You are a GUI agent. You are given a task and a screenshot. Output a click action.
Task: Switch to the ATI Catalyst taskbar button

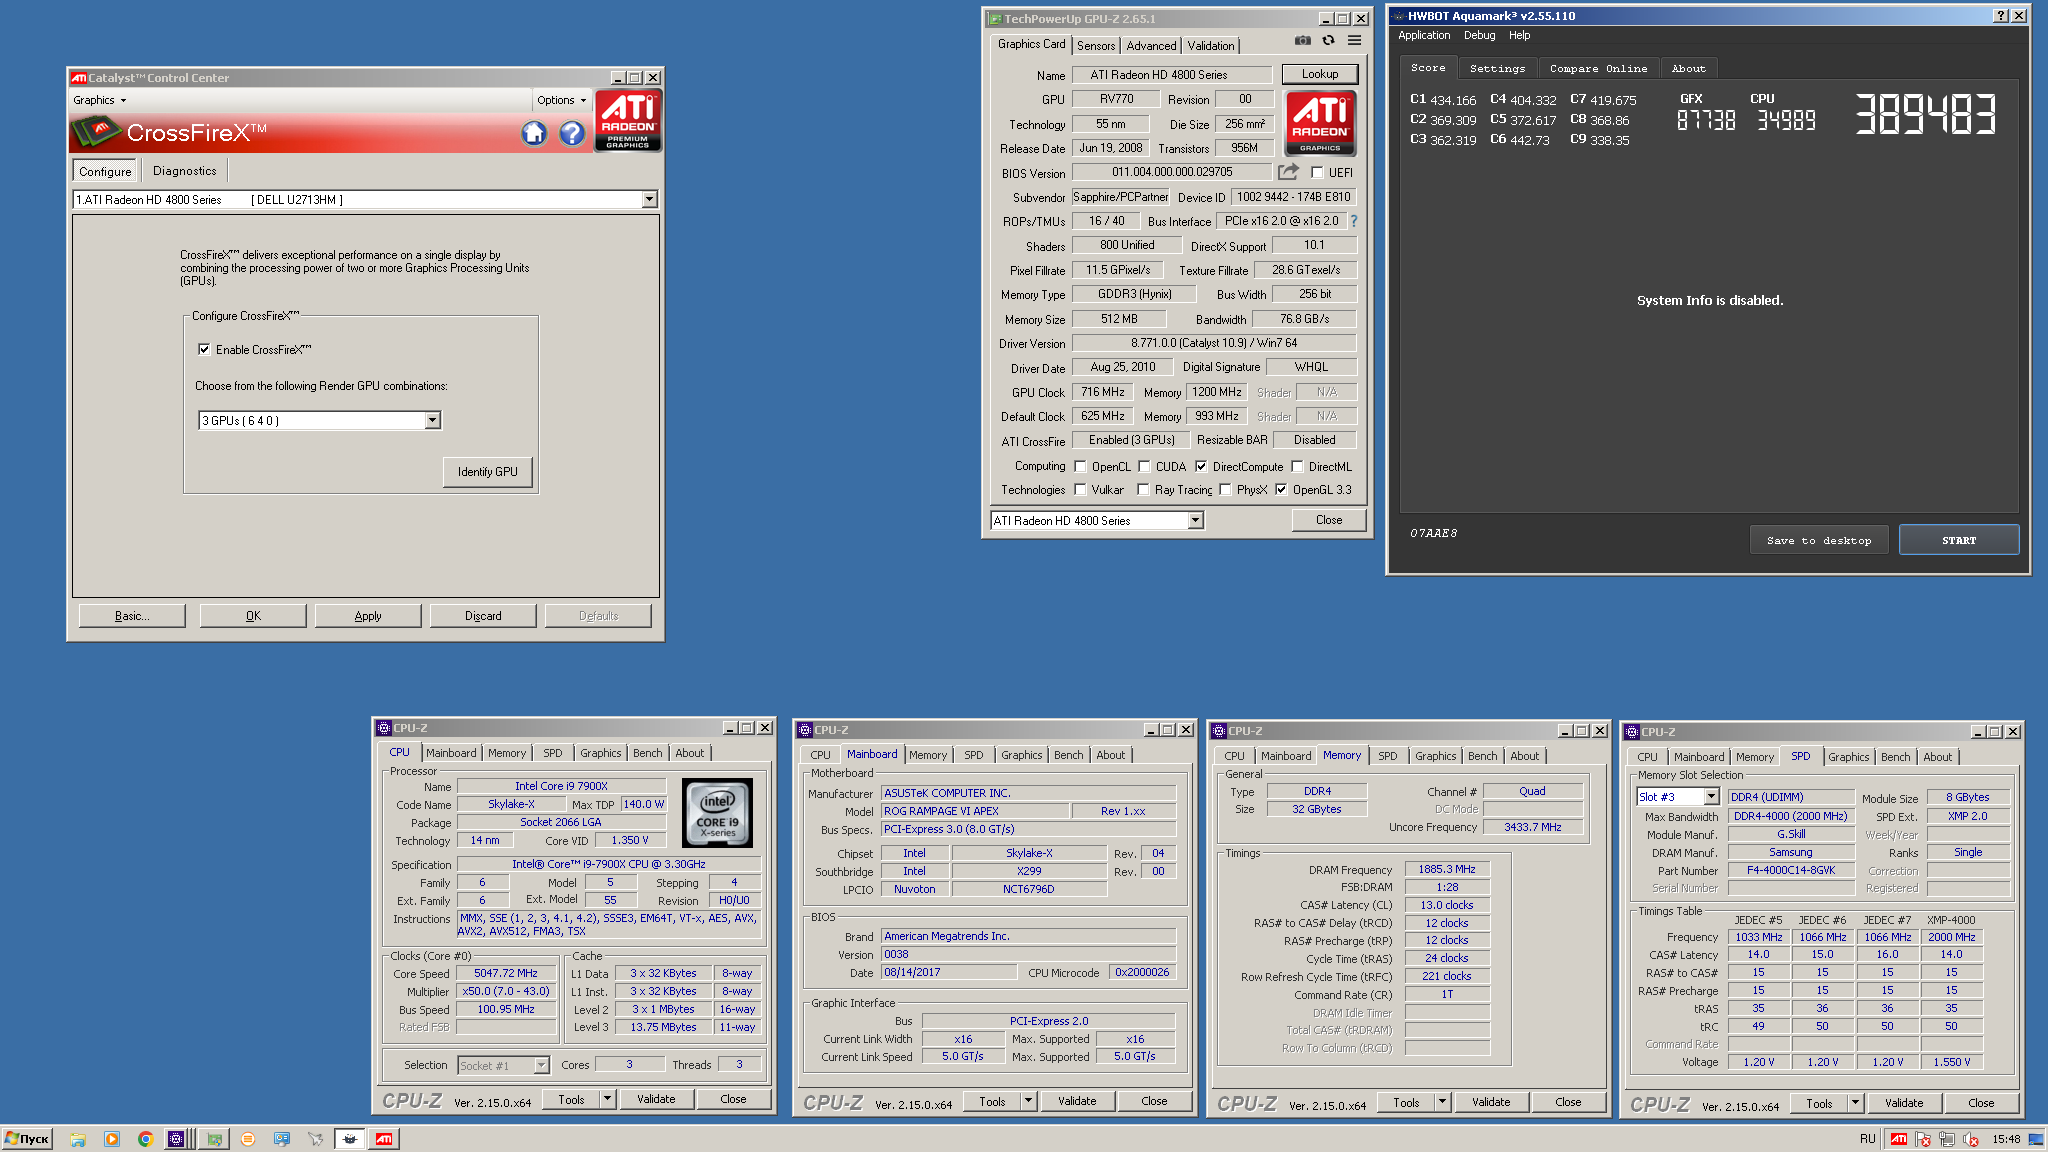click(384, 1139)
